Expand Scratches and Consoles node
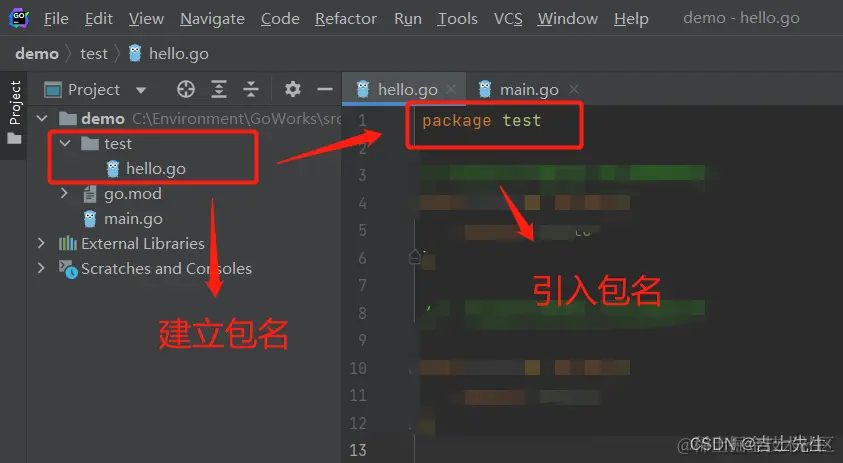This screenshot has width=843, height=463. point(41,267)
